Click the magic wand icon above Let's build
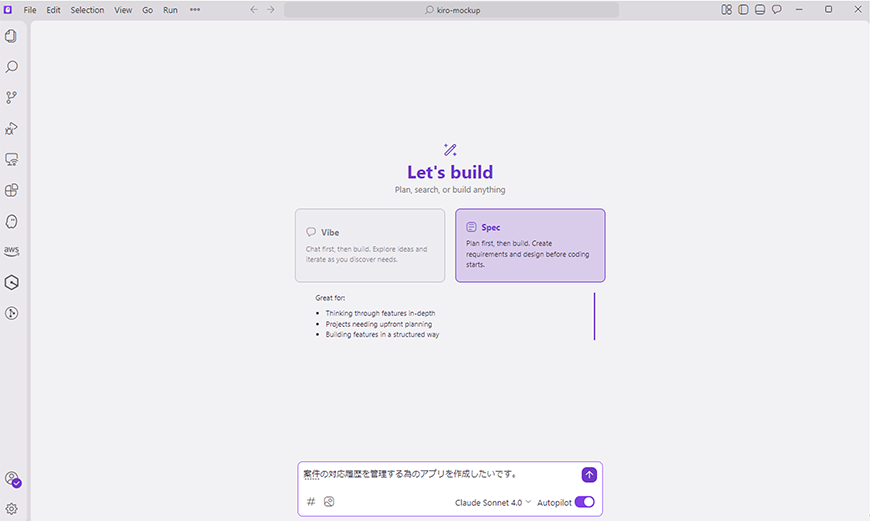 450,150
